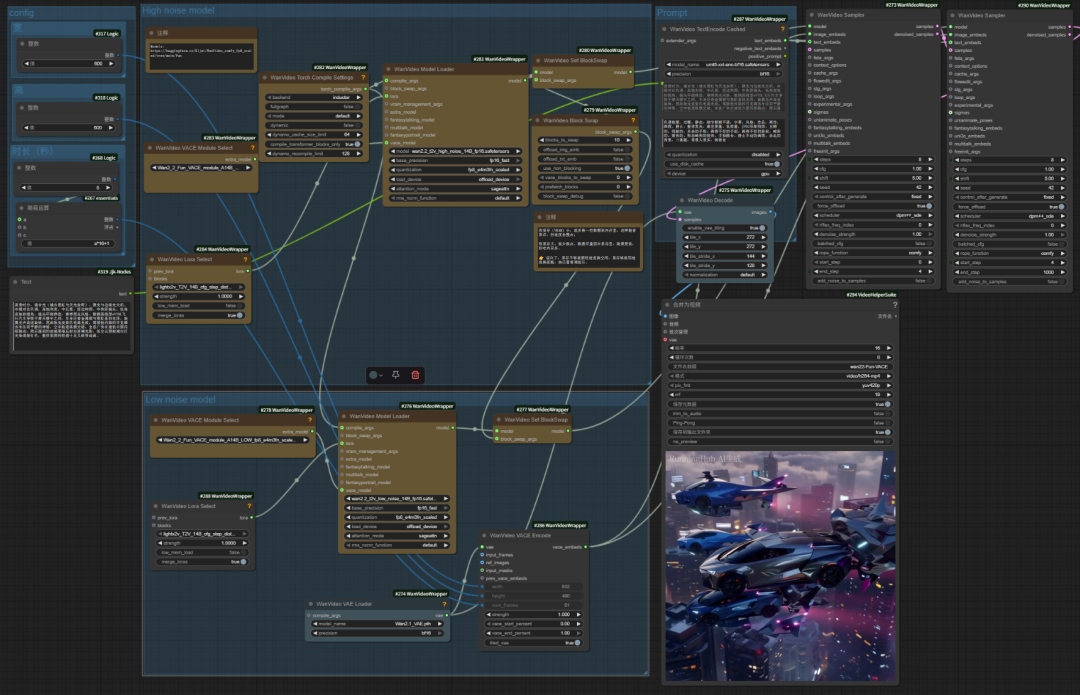Viewport: 1080px width, 695px height.
Task: Collapse low noise WanVideo Set BlockSwap node
Action: (498, 419)
